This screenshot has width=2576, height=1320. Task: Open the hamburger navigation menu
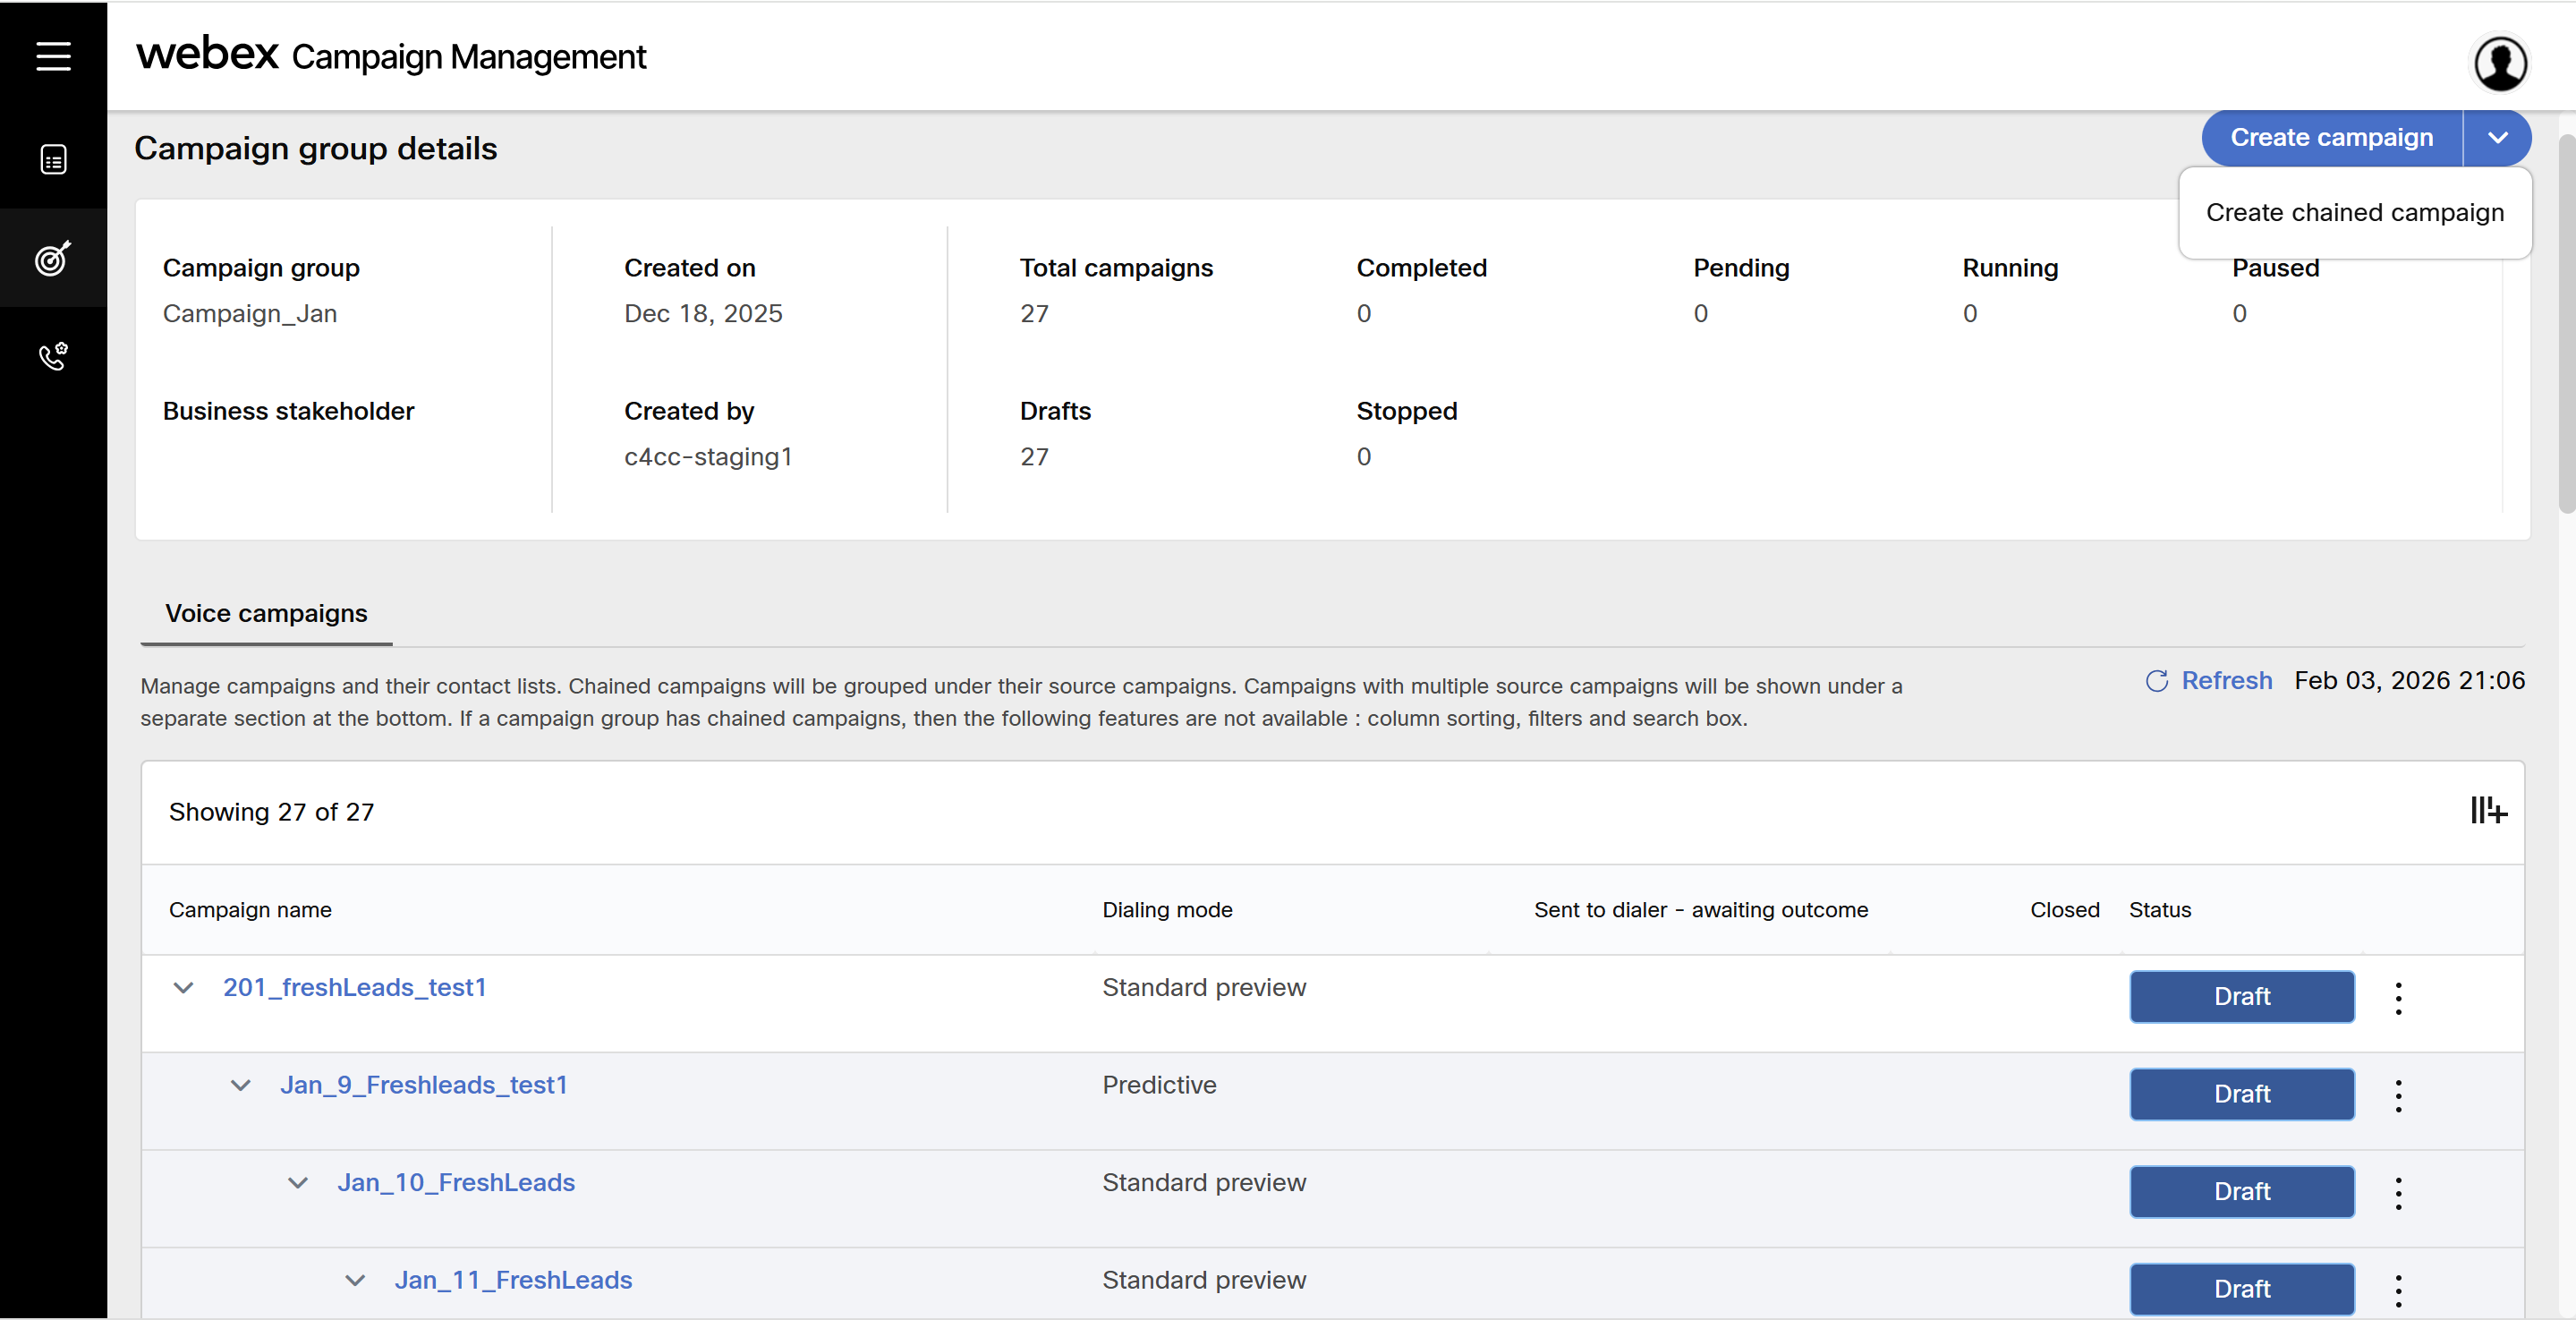53,56
